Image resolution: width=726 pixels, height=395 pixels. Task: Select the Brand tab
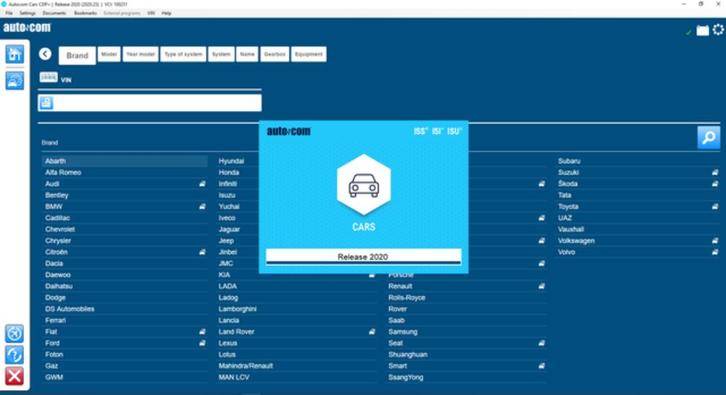tap(77, 56)
